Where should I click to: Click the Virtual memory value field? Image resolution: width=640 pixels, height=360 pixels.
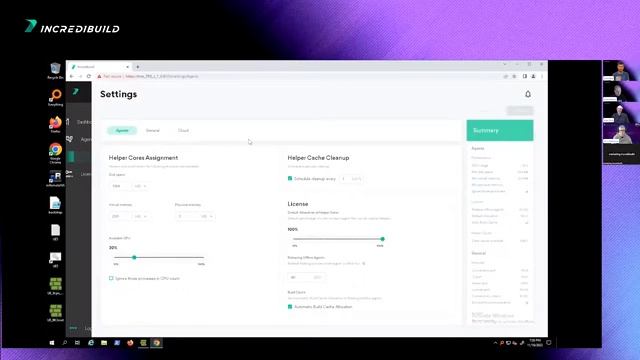pyautogui.click(x=120, y=216)
